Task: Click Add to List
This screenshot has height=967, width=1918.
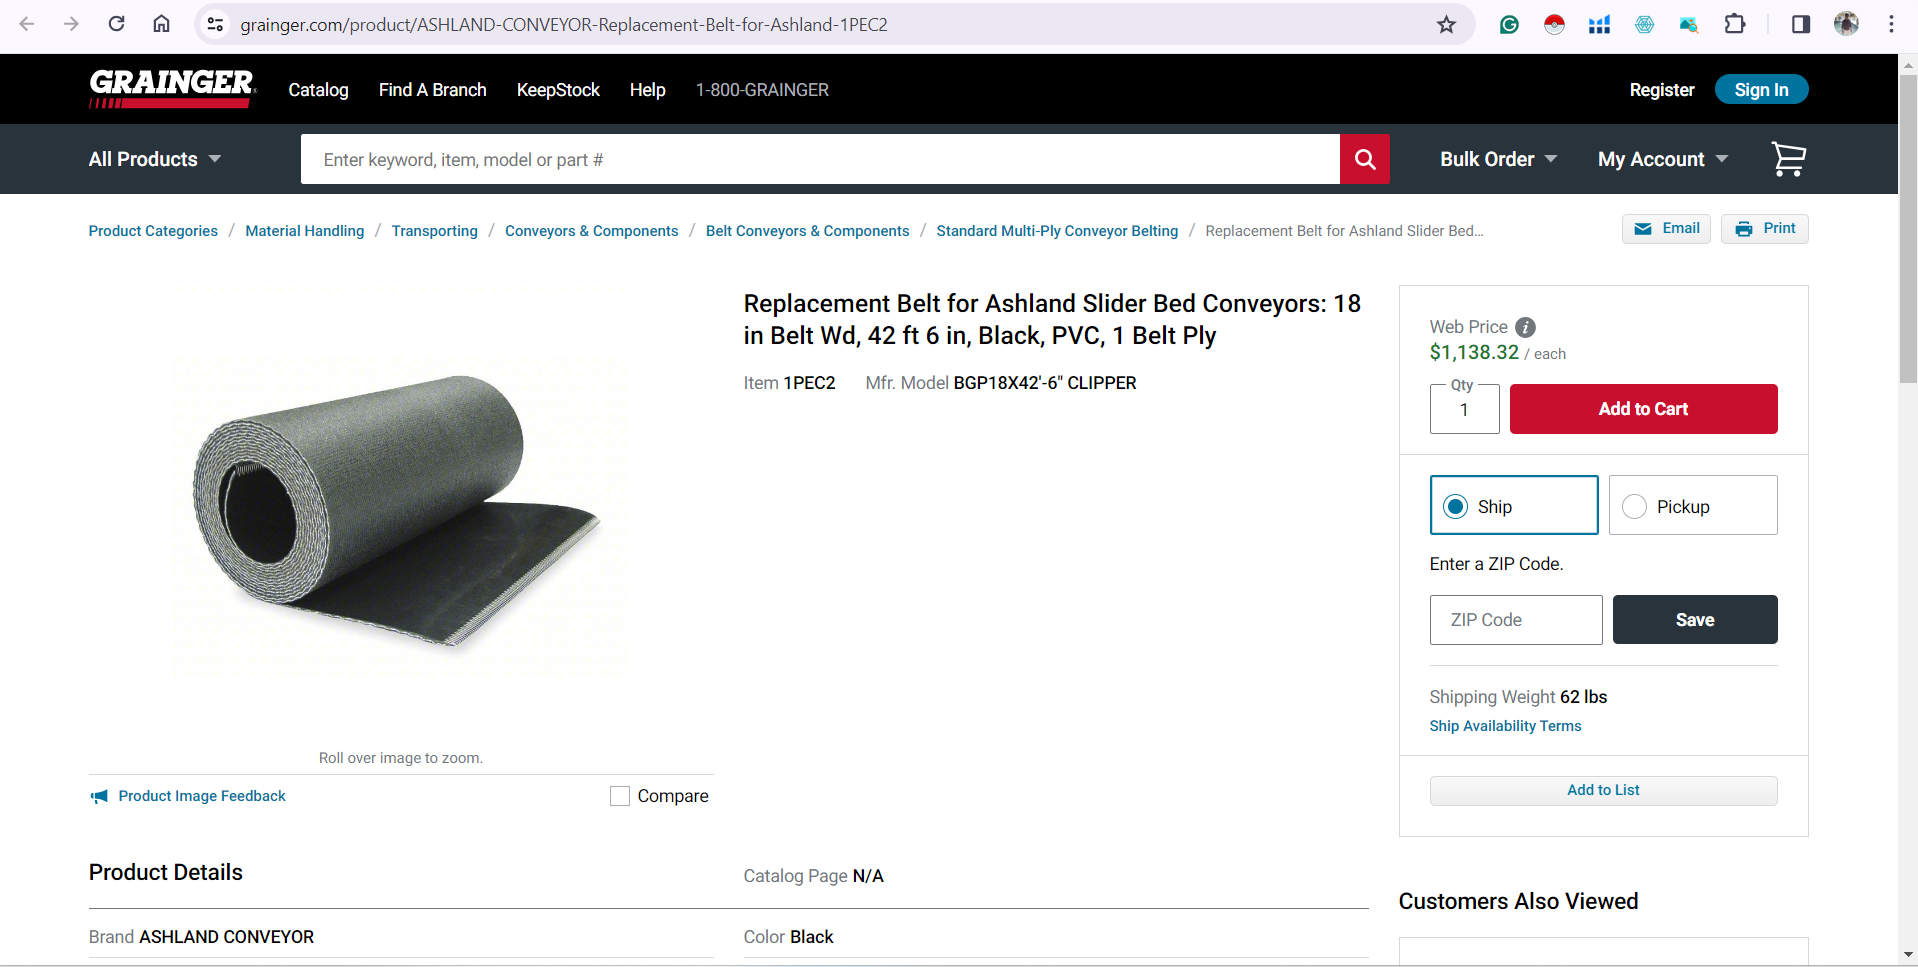Action: (1603, 790)
